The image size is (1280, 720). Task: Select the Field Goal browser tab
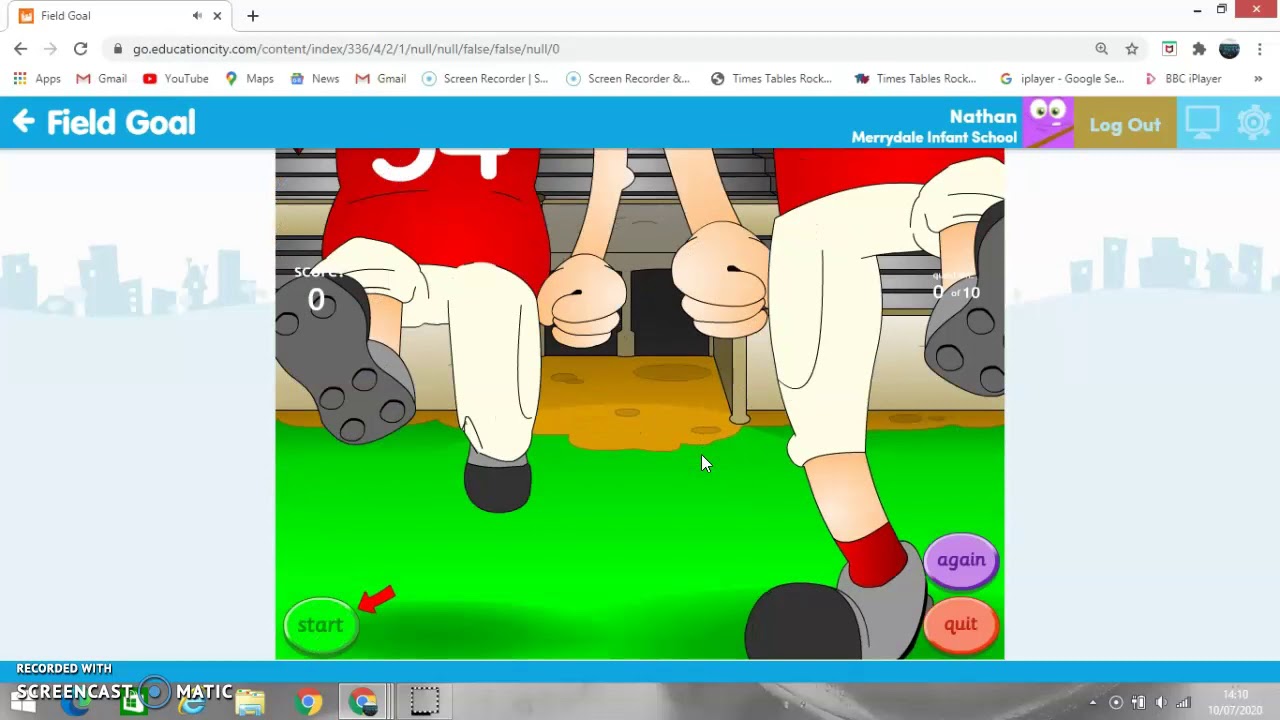(120, 16)
